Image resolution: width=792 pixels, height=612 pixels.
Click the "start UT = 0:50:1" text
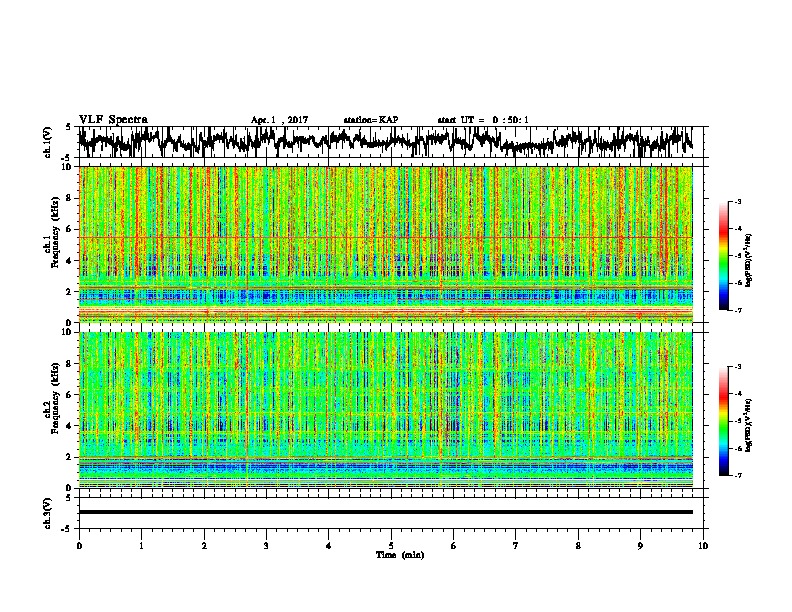(483, 120)
